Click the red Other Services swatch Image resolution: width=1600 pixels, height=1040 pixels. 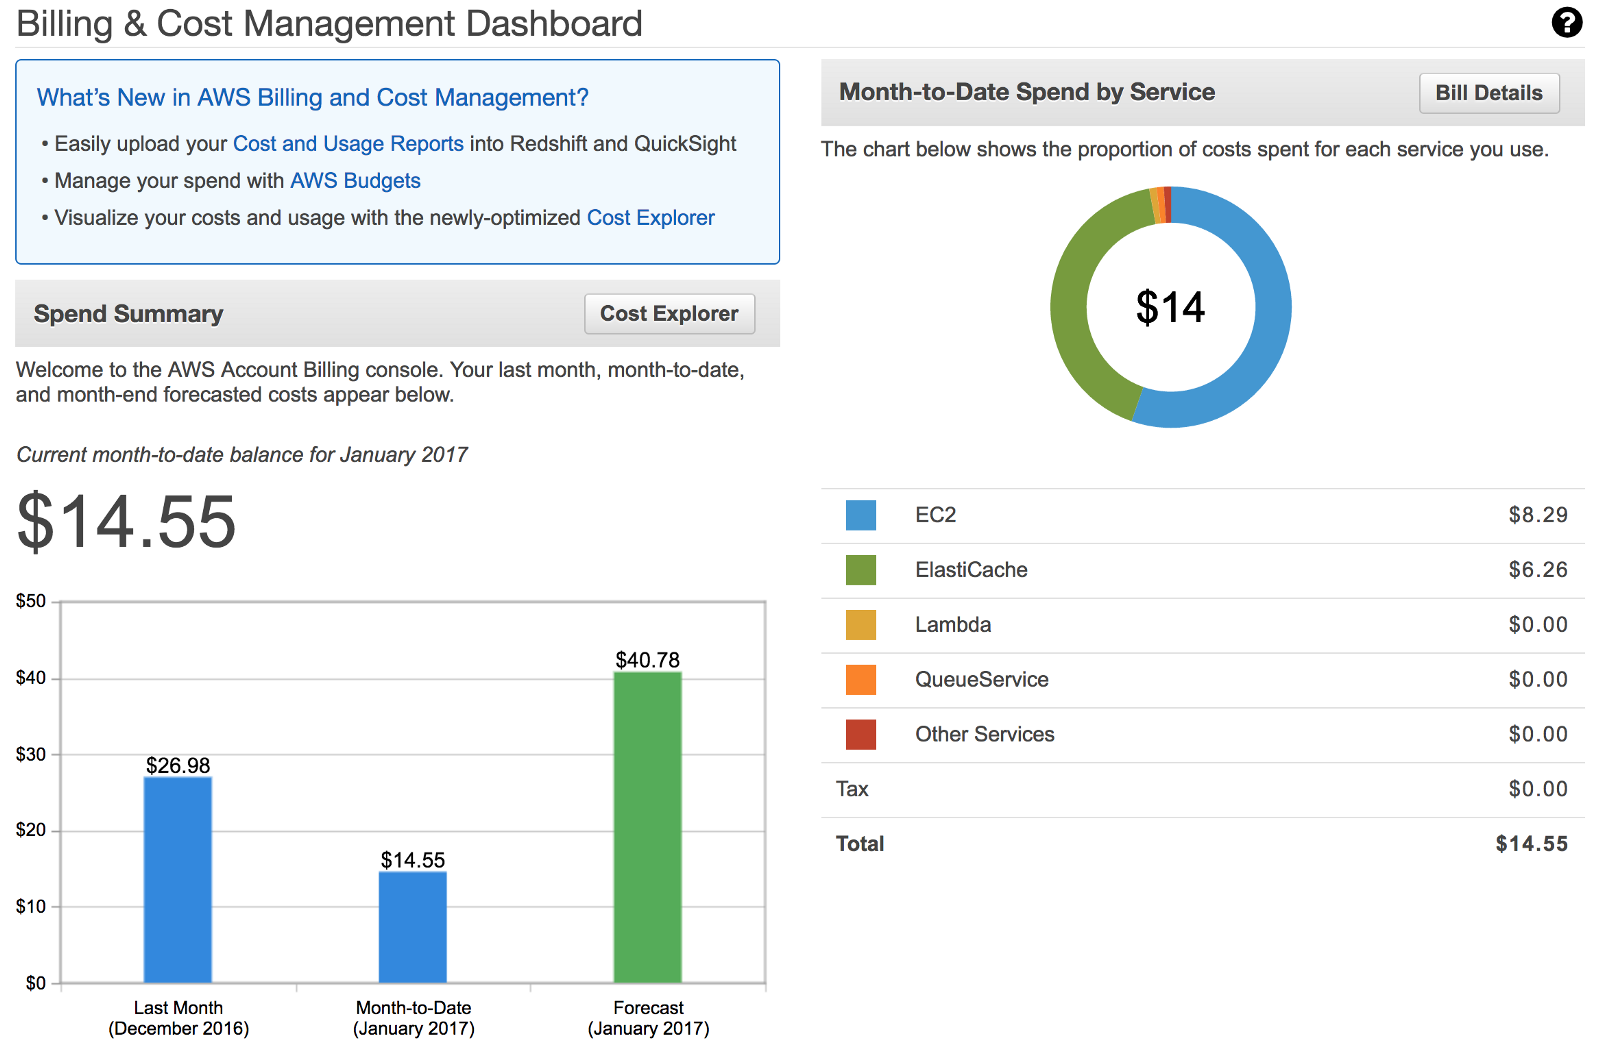(x=860, y=735)
